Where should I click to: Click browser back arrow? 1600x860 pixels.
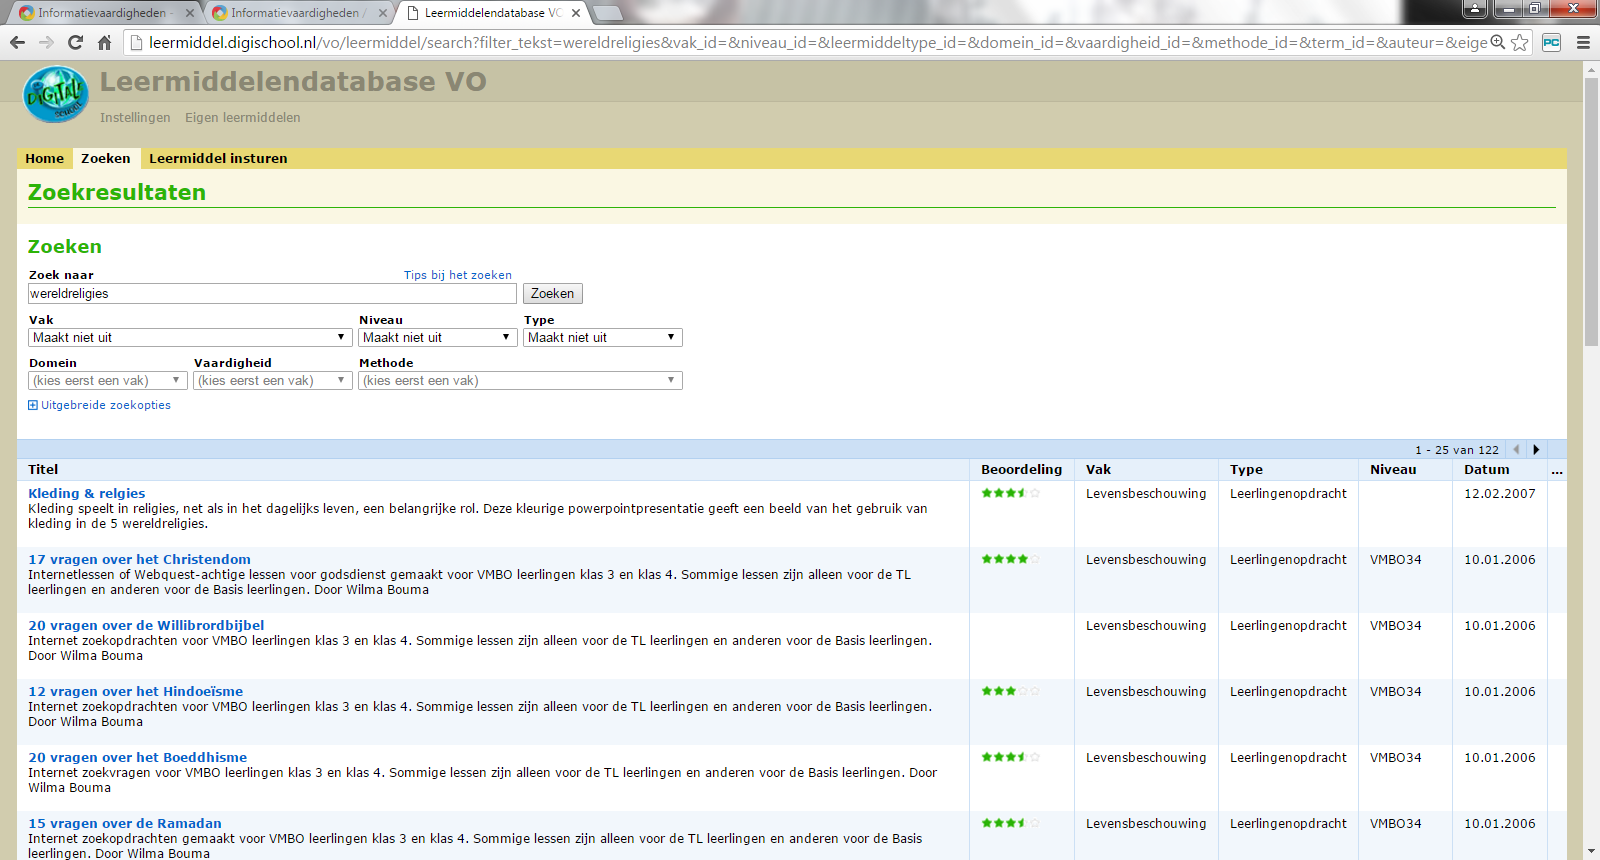click(x=17, y=42)
